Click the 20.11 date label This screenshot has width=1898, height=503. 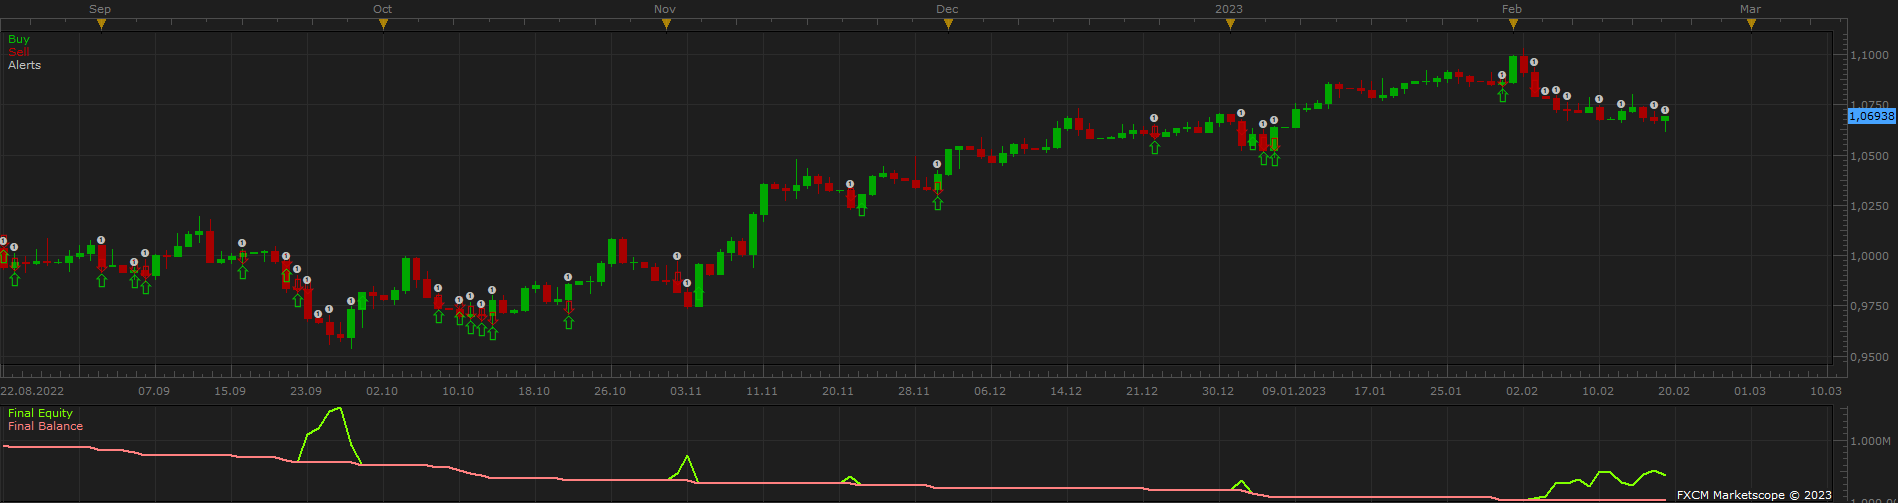click(x=838, y=391)
